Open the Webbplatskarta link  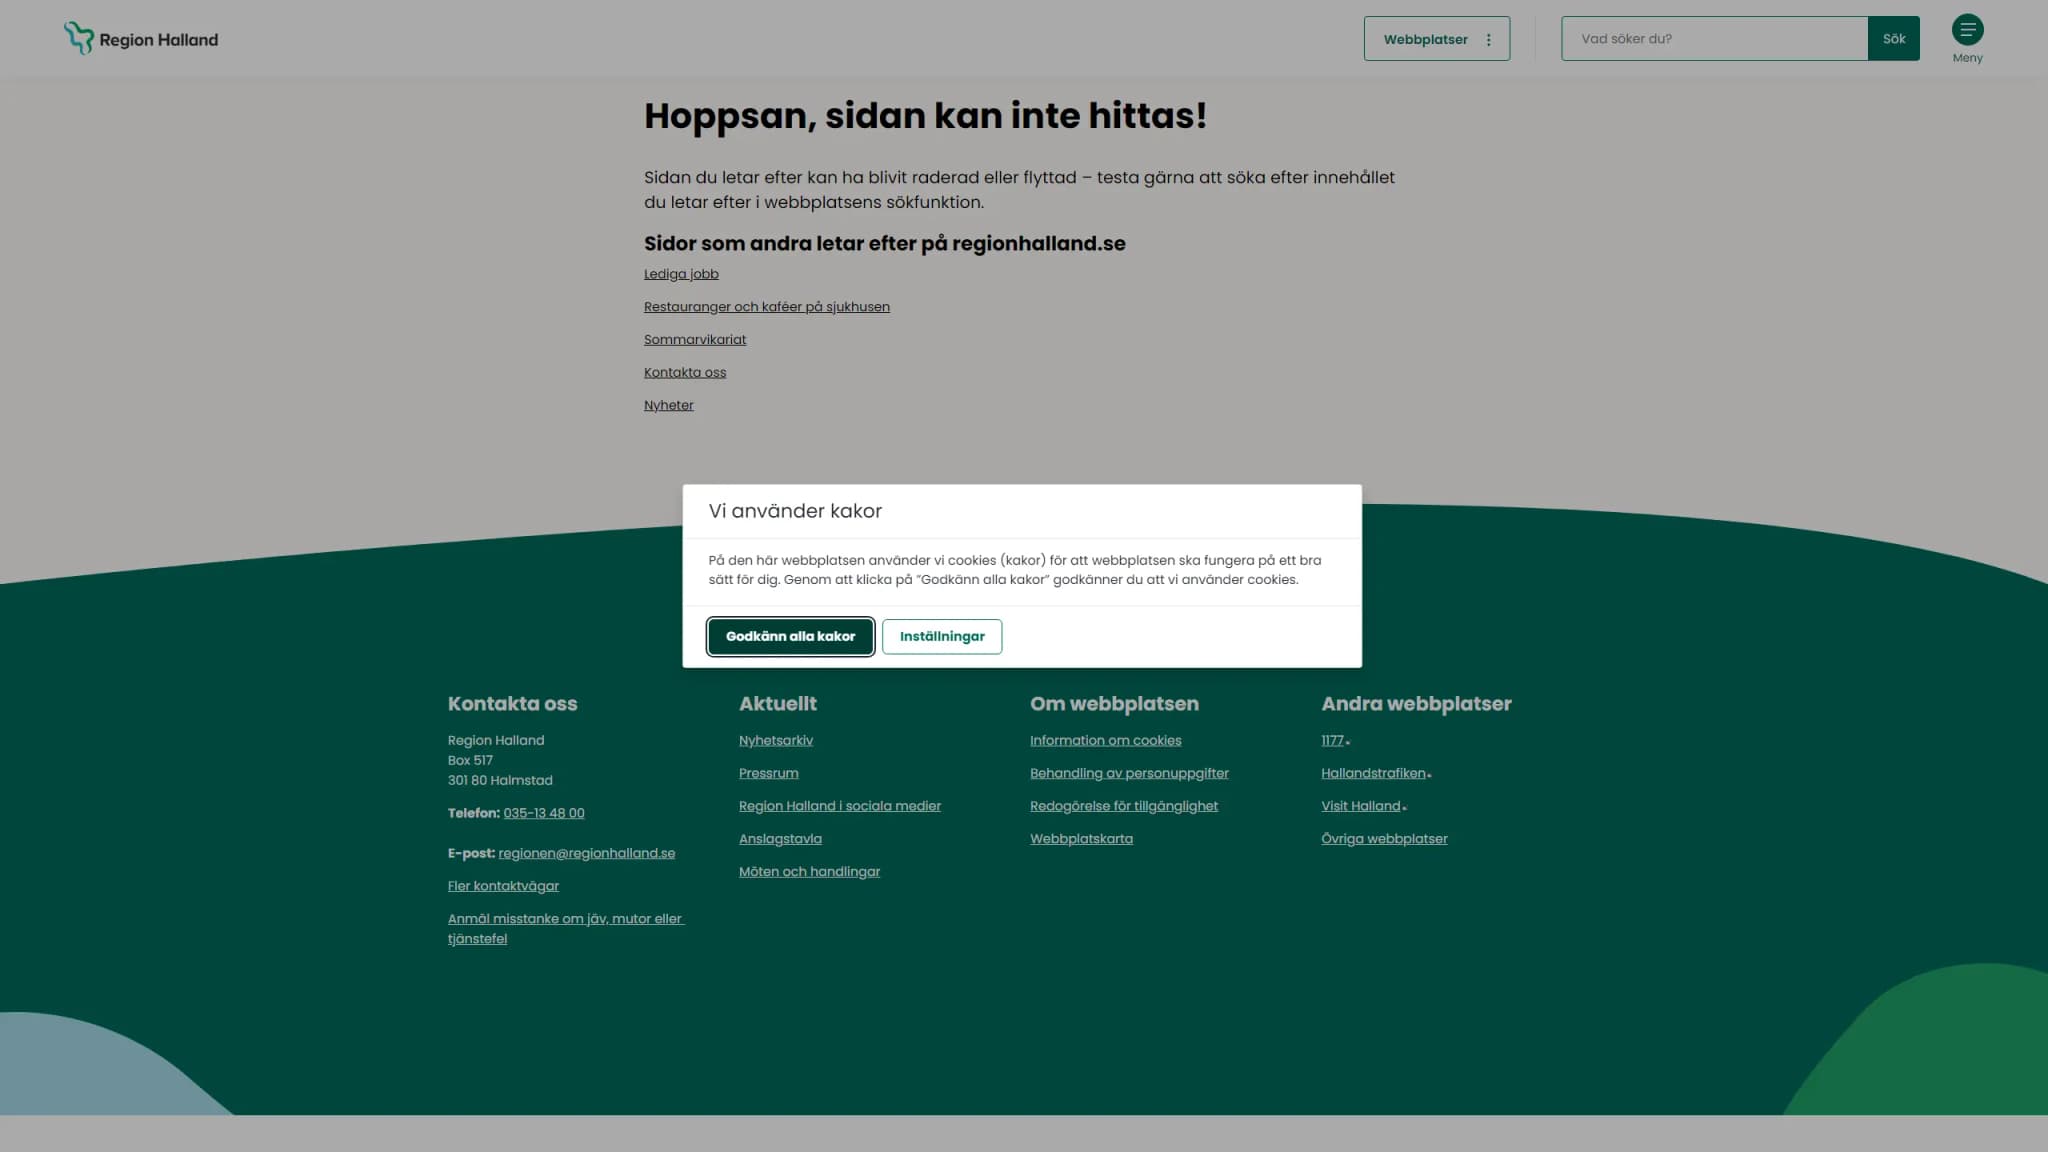1081,839
